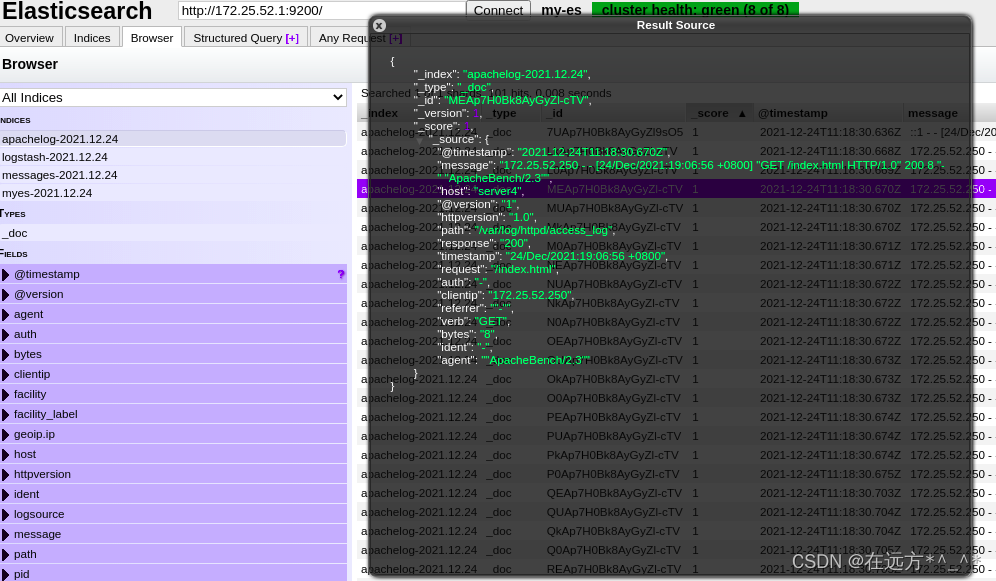Click the message column header
The image size is (996, 581).
(x=949, y=113)
